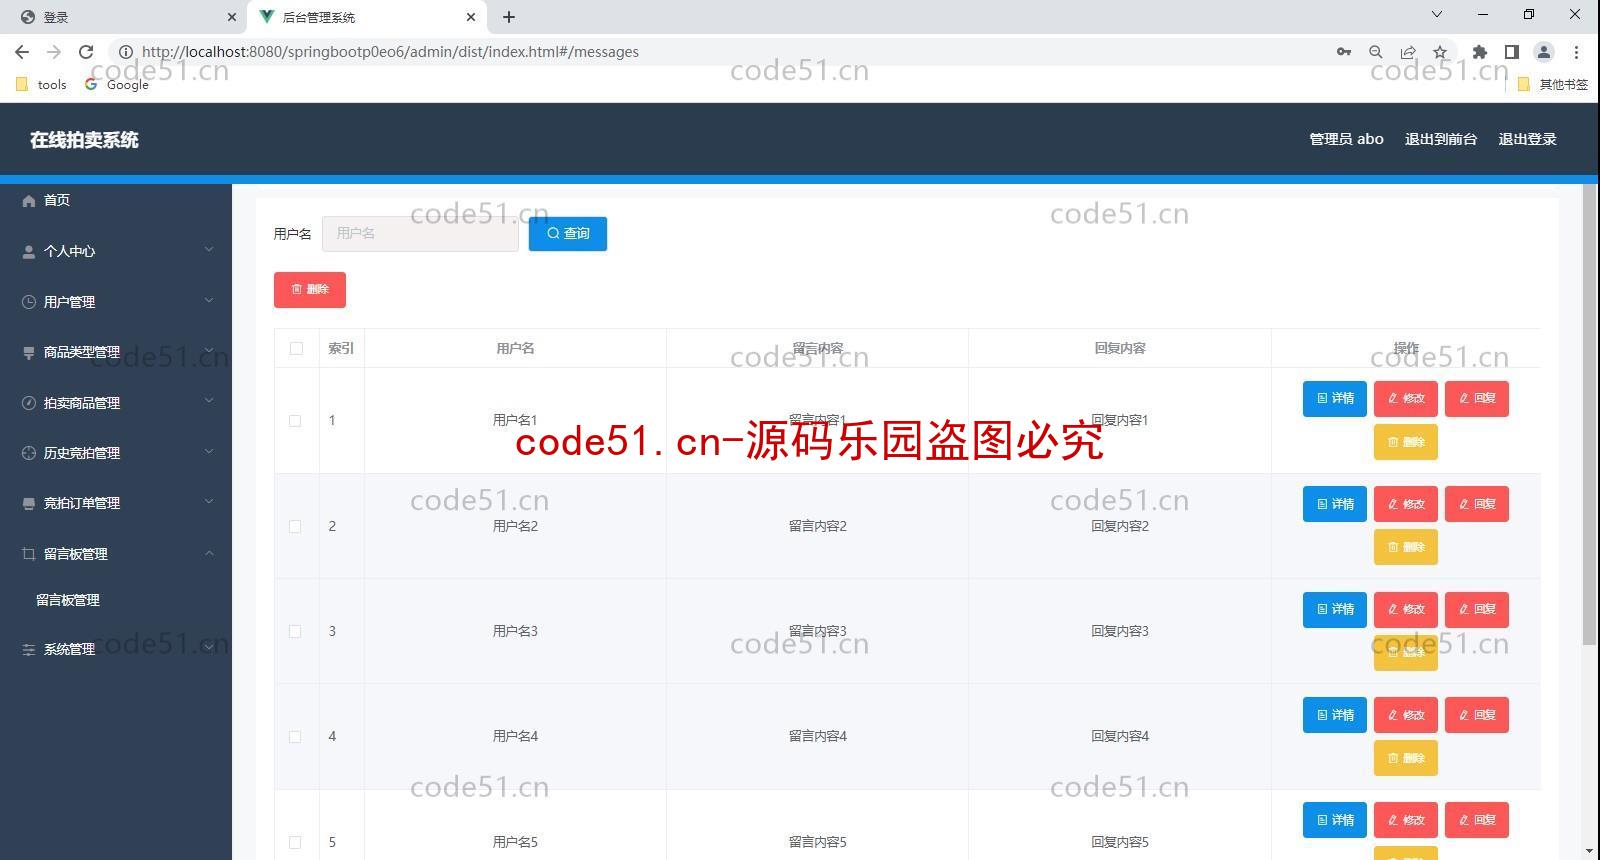Click 管理员 abo in the header

[1347, 140]
